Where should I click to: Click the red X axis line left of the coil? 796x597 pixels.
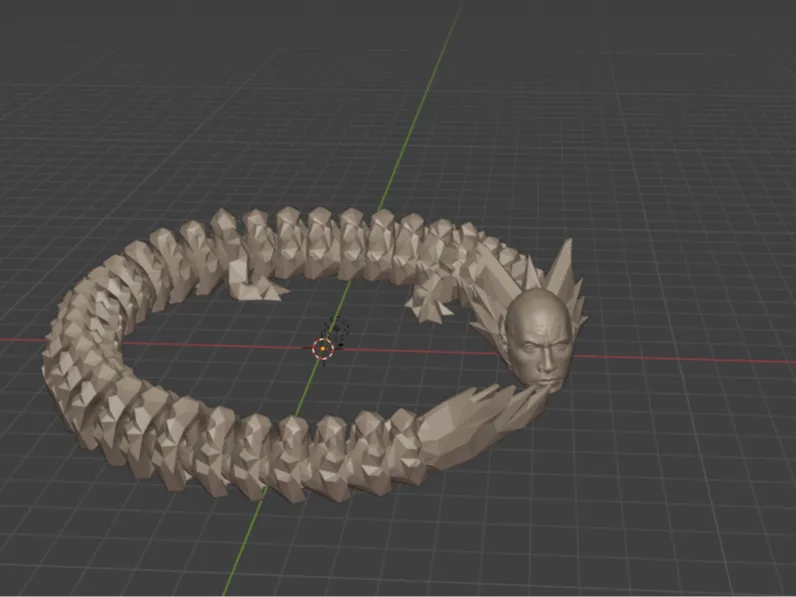pyautogui.click(x=20, y=340)
